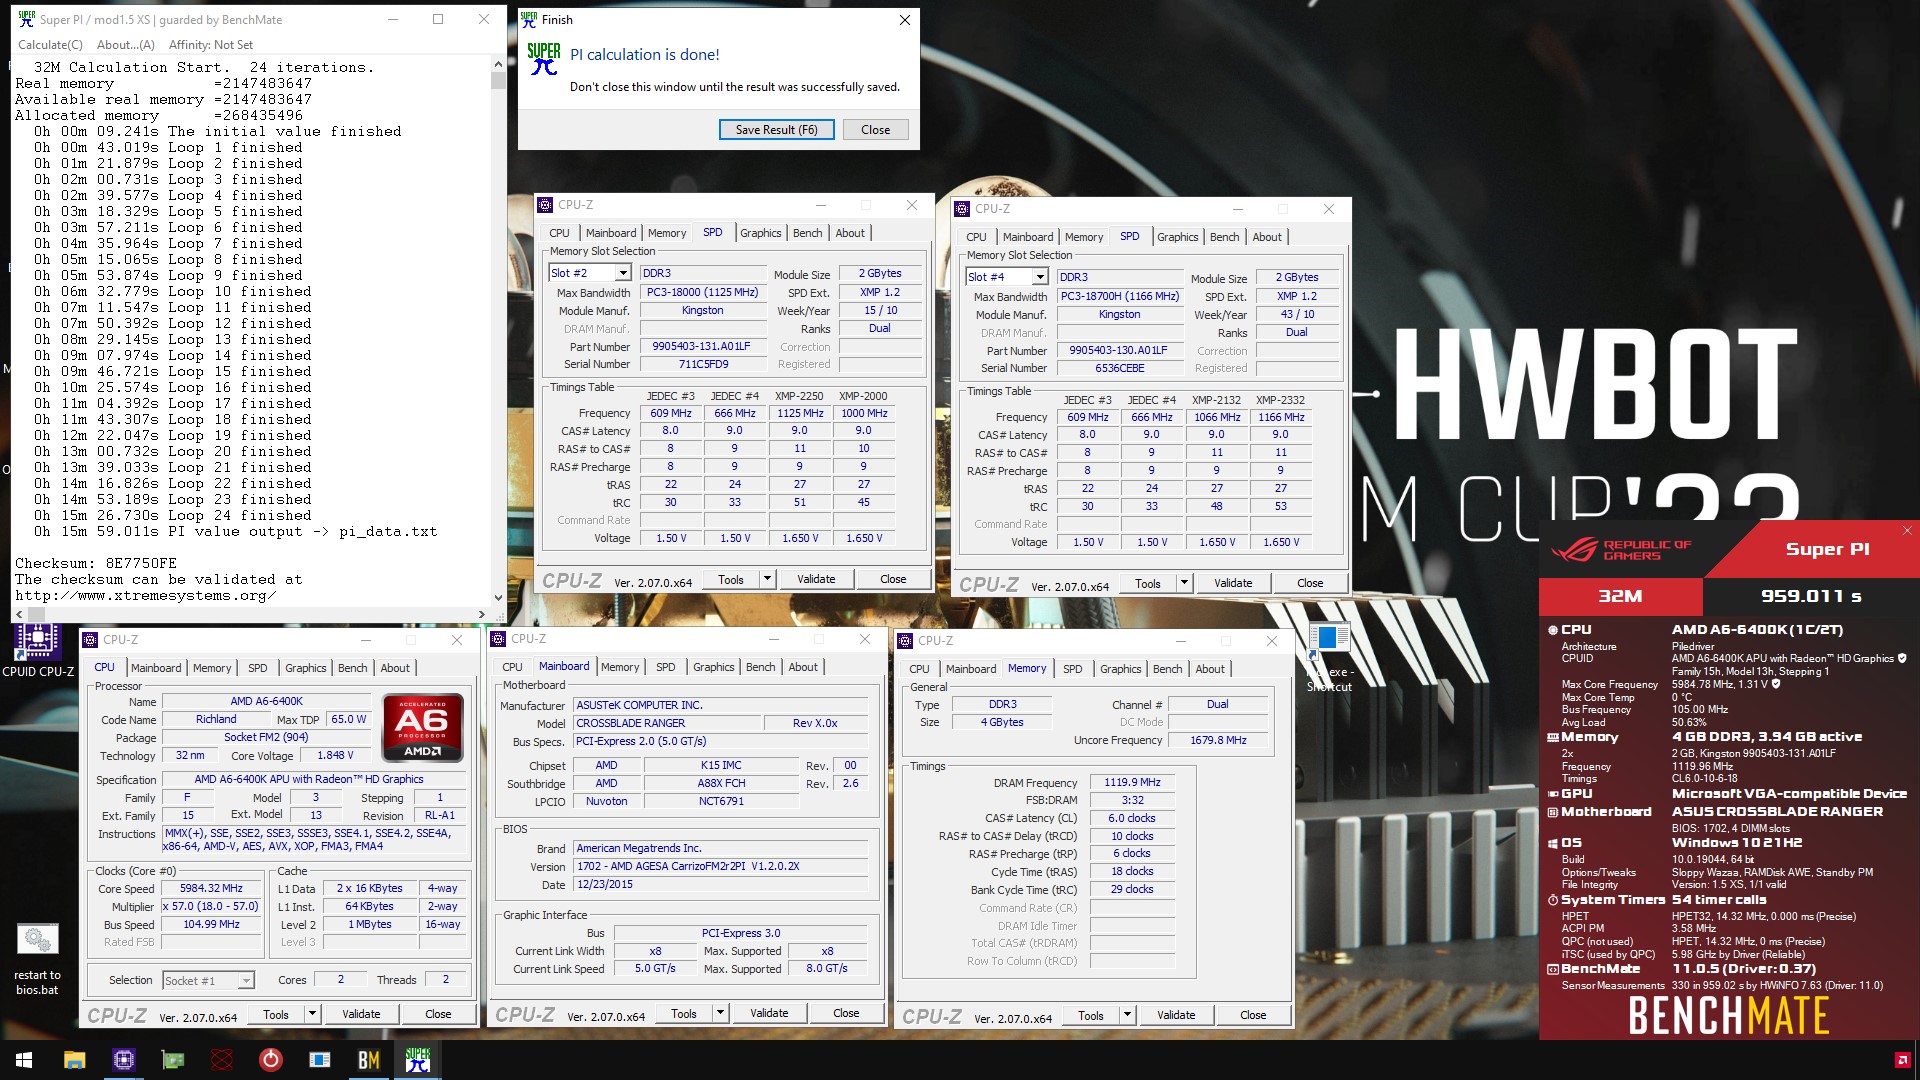Click the red power button taskbar icon
Screen dimensions: 1920x1080
pyautogui.click(x=270, y=1060)
